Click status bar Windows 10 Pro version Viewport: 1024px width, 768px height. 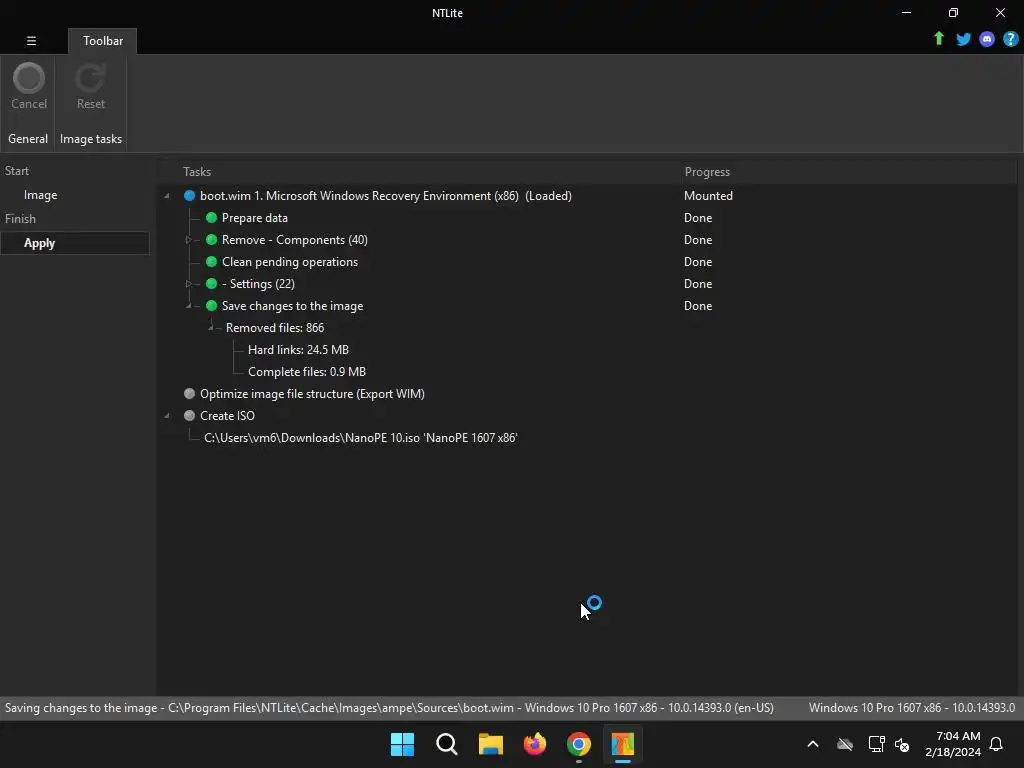point(912,708)
